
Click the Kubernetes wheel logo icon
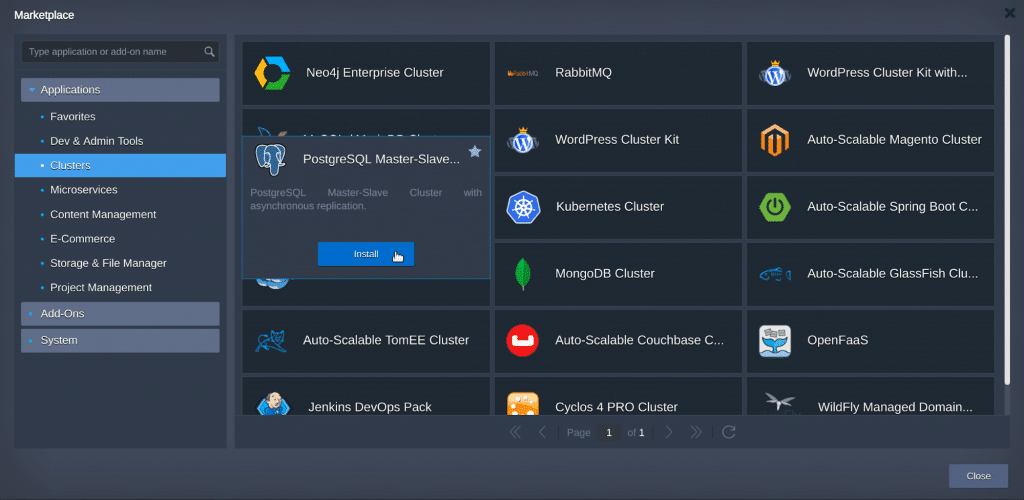click(523, 207)
